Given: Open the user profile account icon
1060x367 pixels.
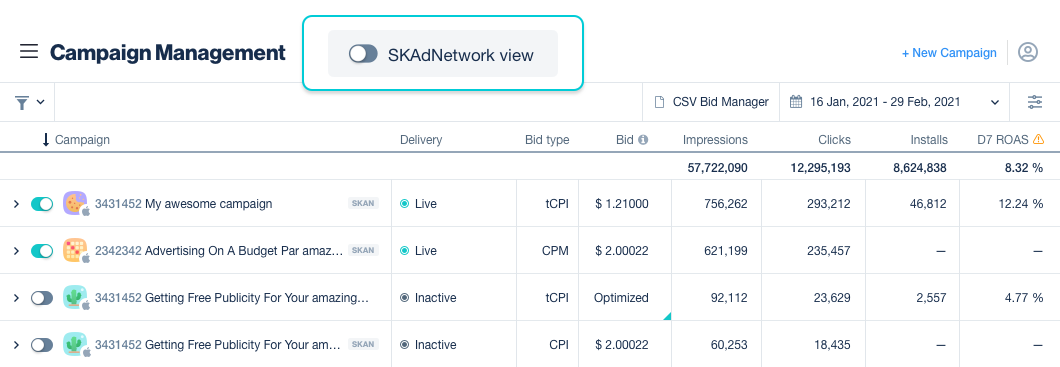Looking at the screenshot, I should [x=1028, y=52].
